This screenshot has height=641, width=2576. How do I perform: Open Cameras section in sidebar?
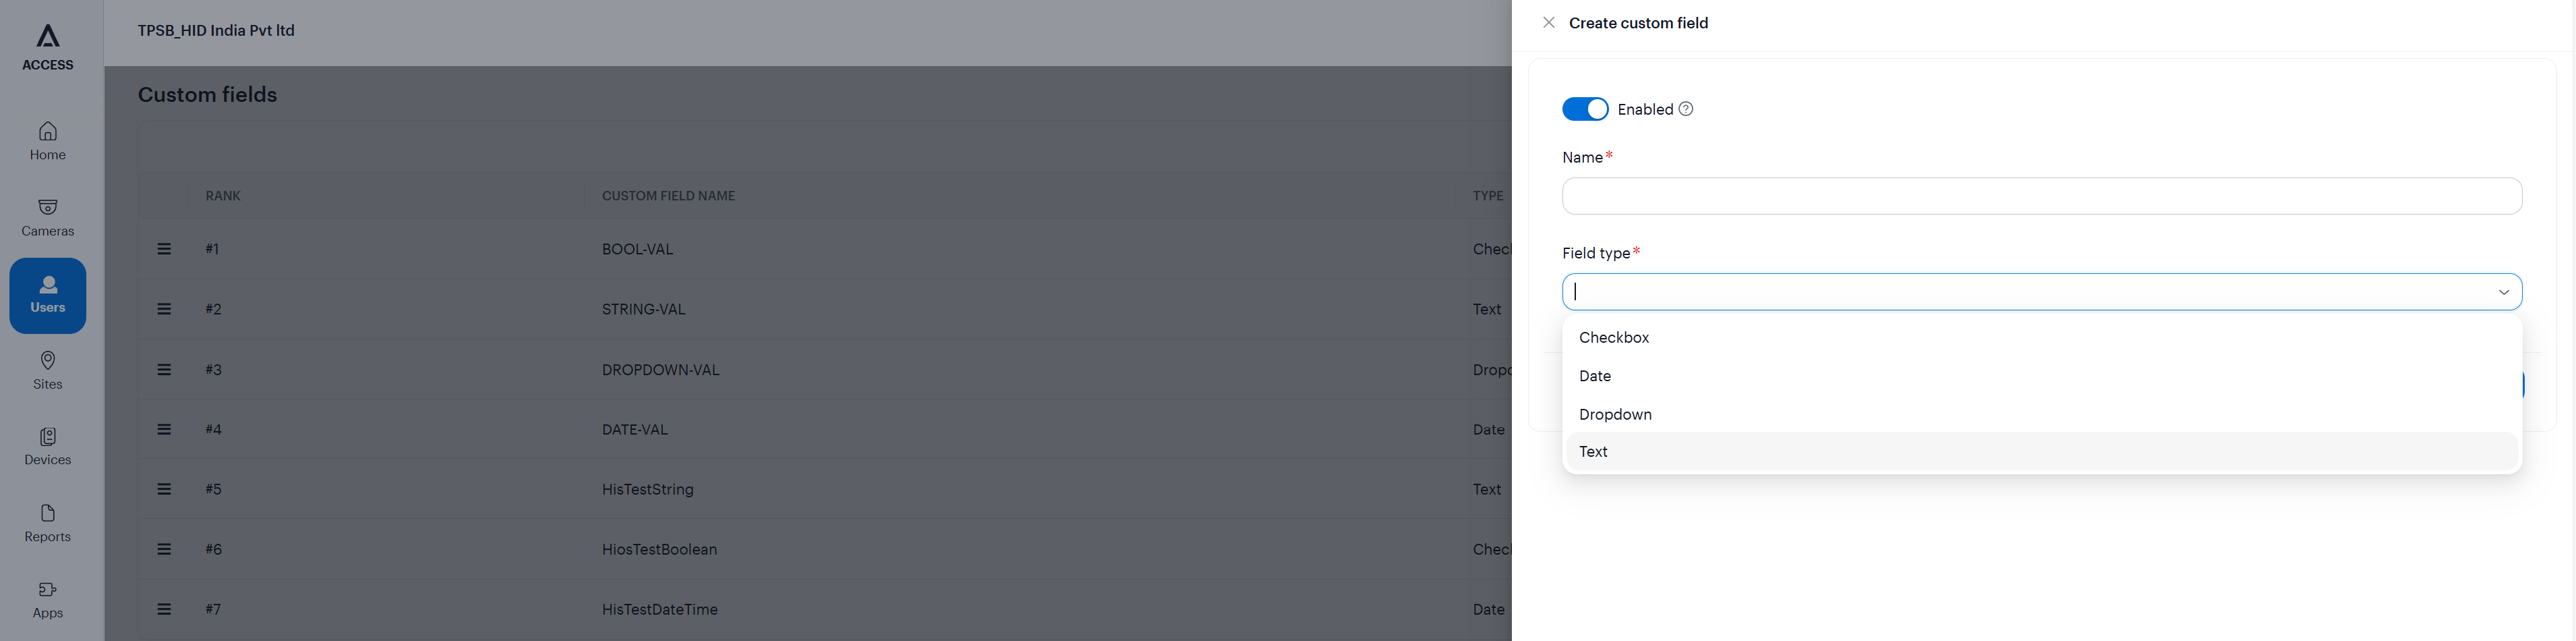point(48,218)
